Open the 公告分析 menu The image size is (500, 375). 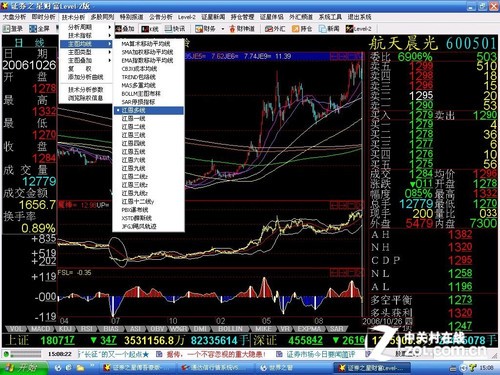click(x=161, y=17)
